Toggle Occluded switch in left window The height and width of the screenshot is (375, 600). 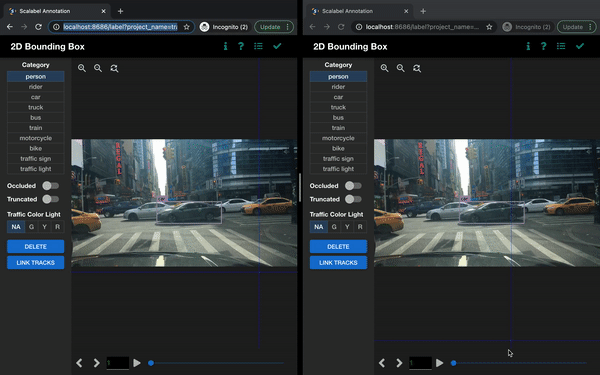(x=51, y=186)
